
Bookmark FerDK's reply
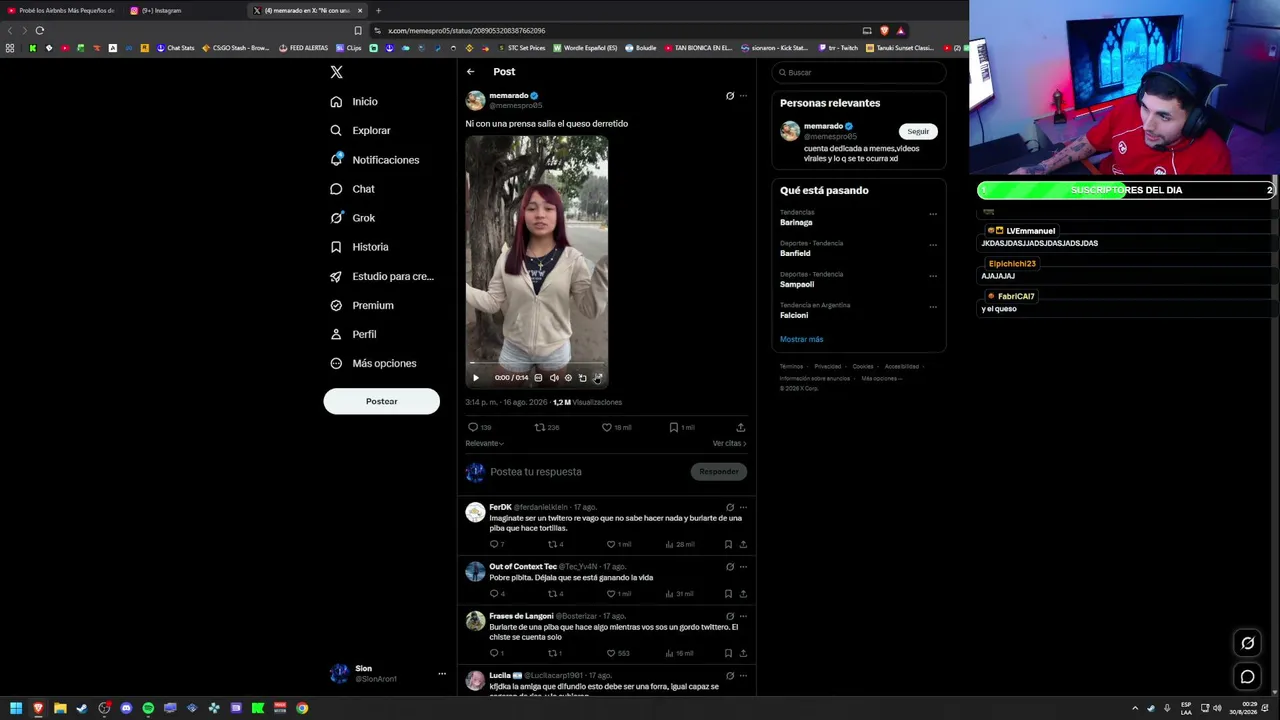(x=728, y=544)
